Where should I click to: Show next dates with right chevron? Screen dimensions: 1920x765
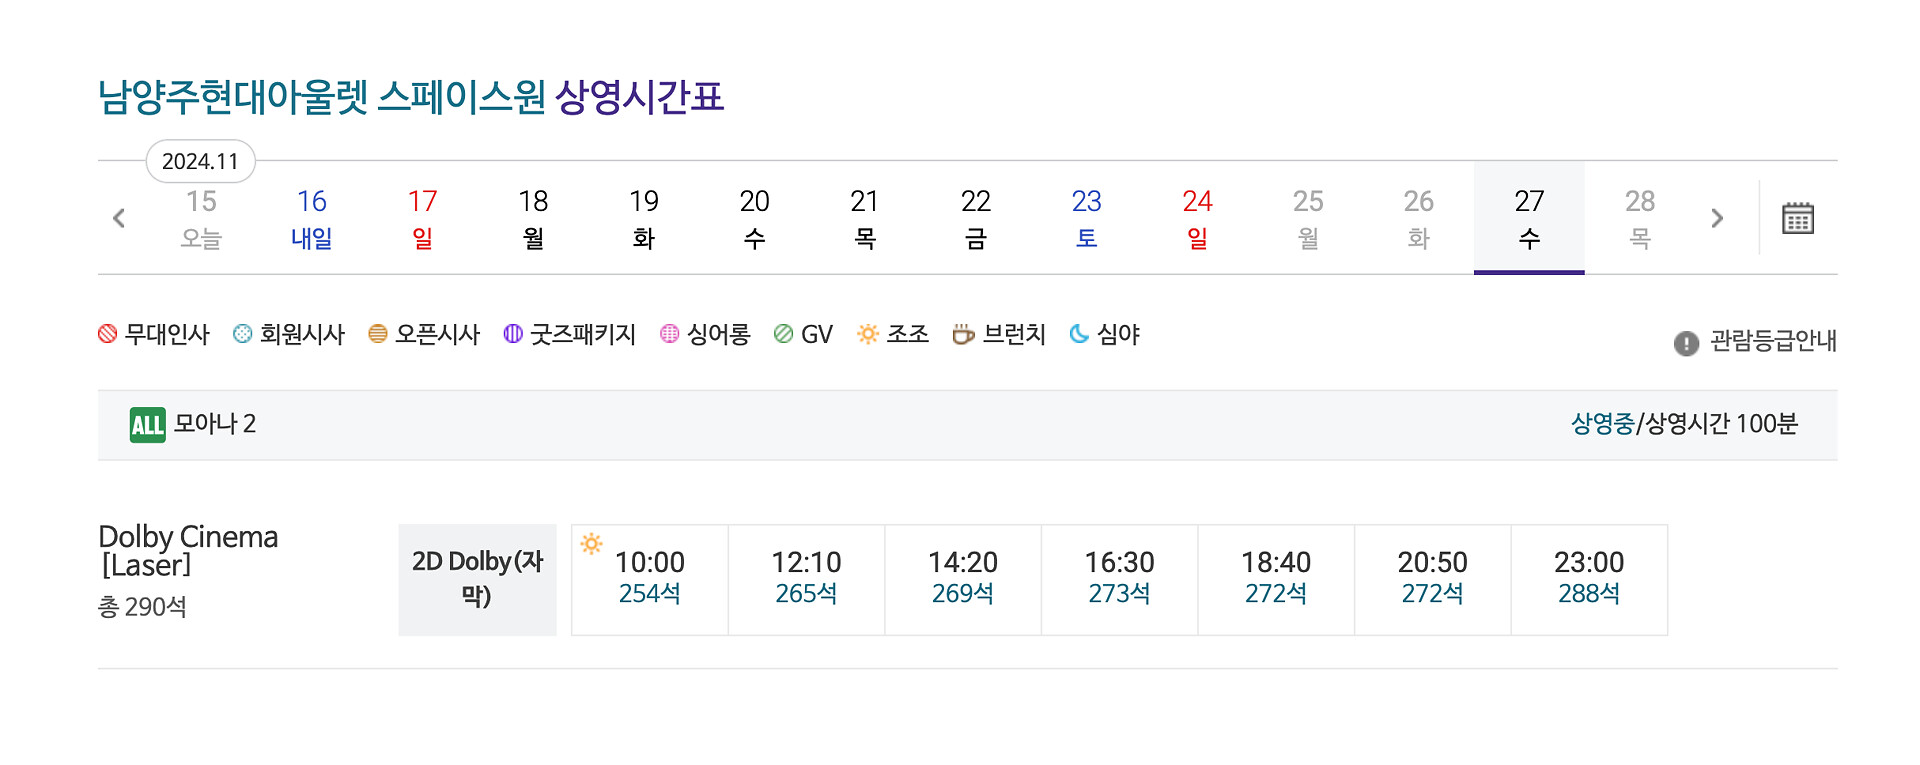[x=1717, y=218]
